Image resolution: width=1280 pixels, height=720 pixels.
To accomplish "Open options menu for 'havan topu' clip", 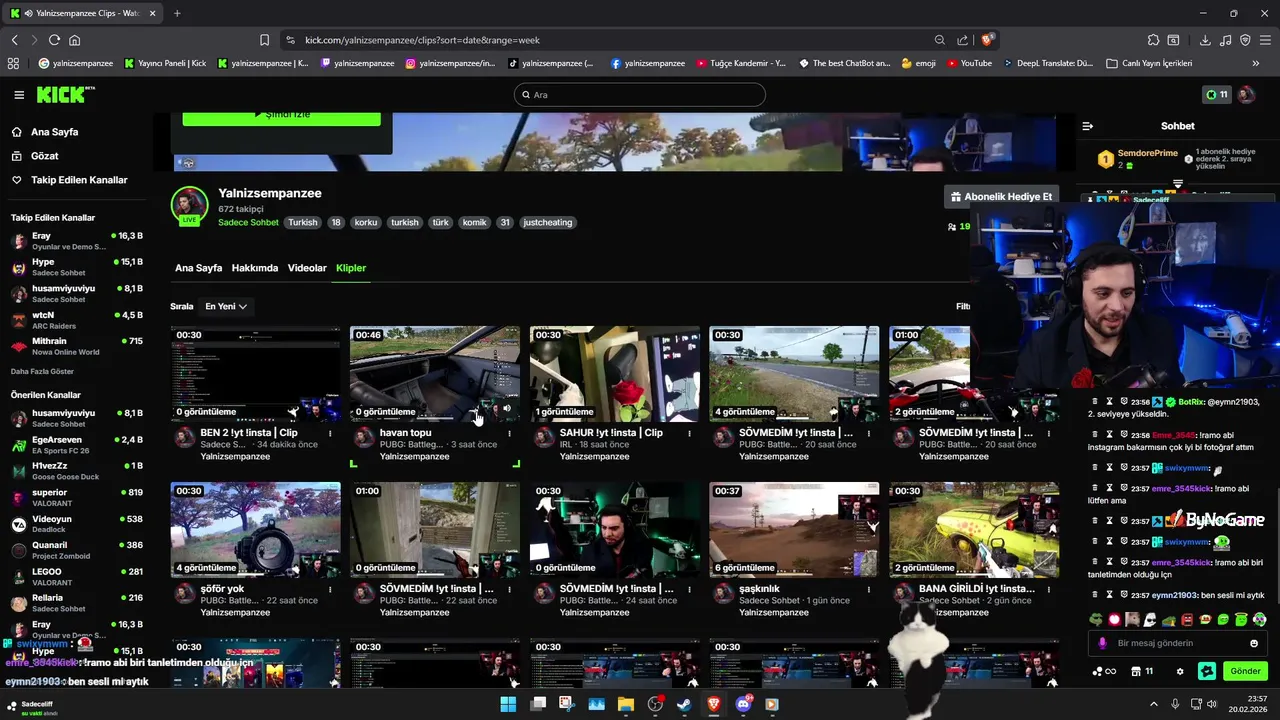I will click(x=509, y=433).
